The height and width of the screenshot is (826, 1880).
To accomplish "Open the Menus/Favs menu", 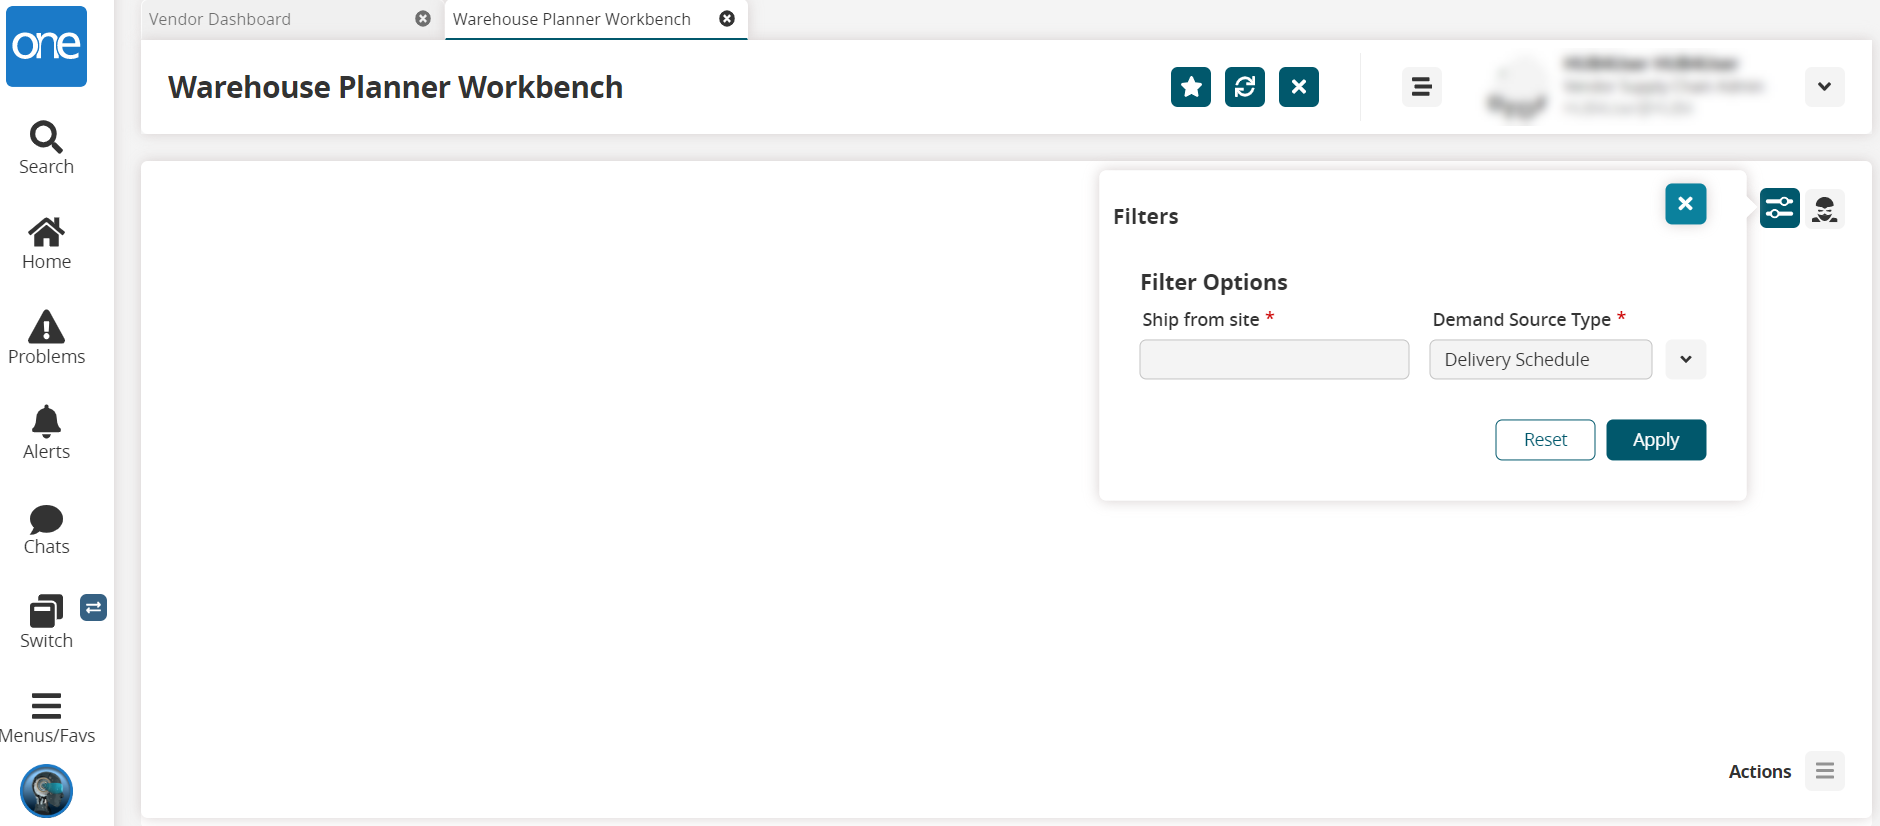I will point(46,717).
